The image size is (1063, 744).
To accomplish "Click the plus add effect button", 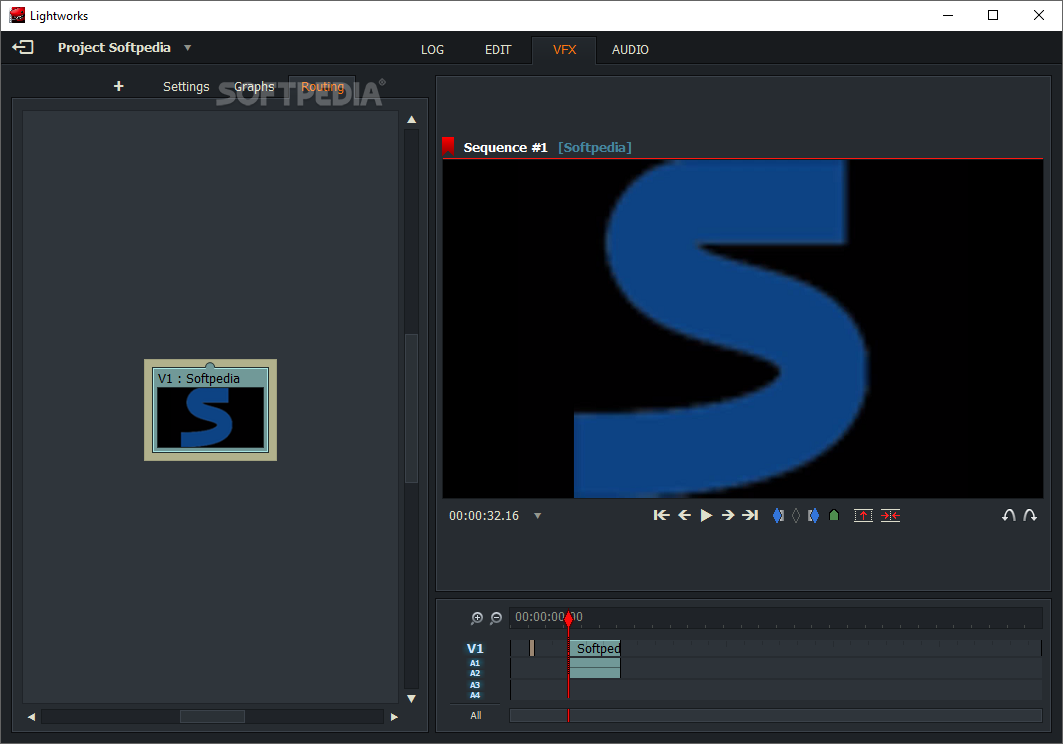I will click(x=119, y=86).
